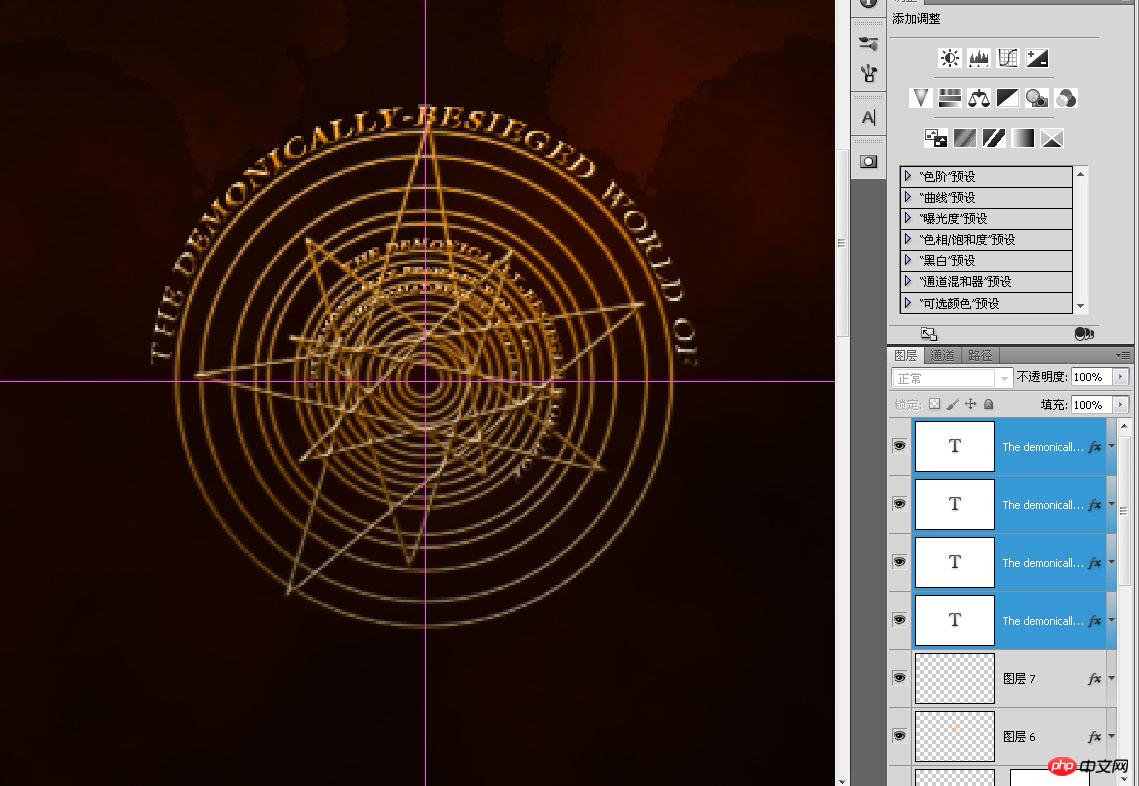Viewport: 1139px width, 786px height.
Task: Open the 正常 blend mode dropdown
Action: (x=952, y=378)
